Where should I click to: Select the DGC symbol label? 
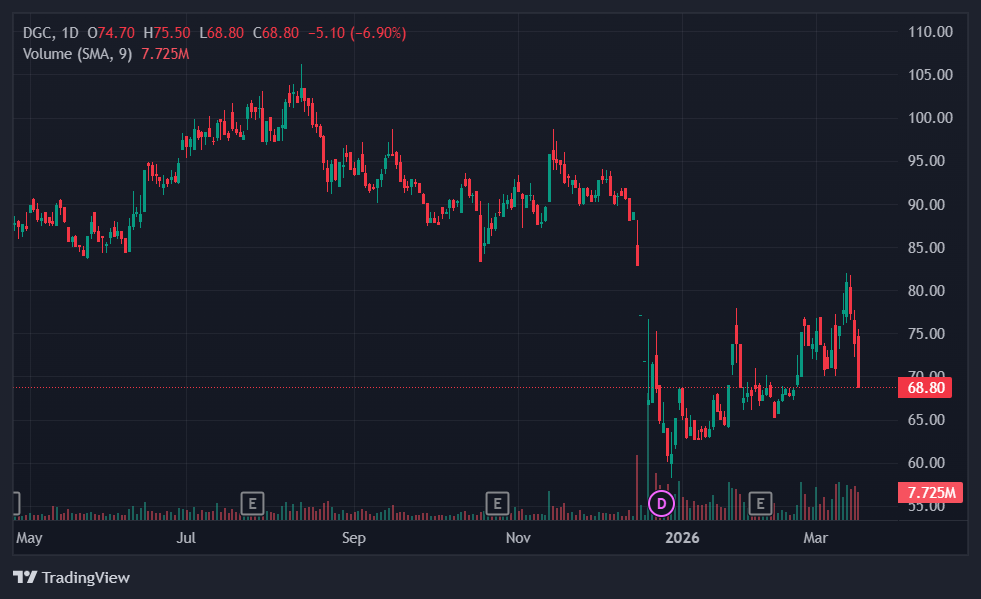click(x=38, y=33)
